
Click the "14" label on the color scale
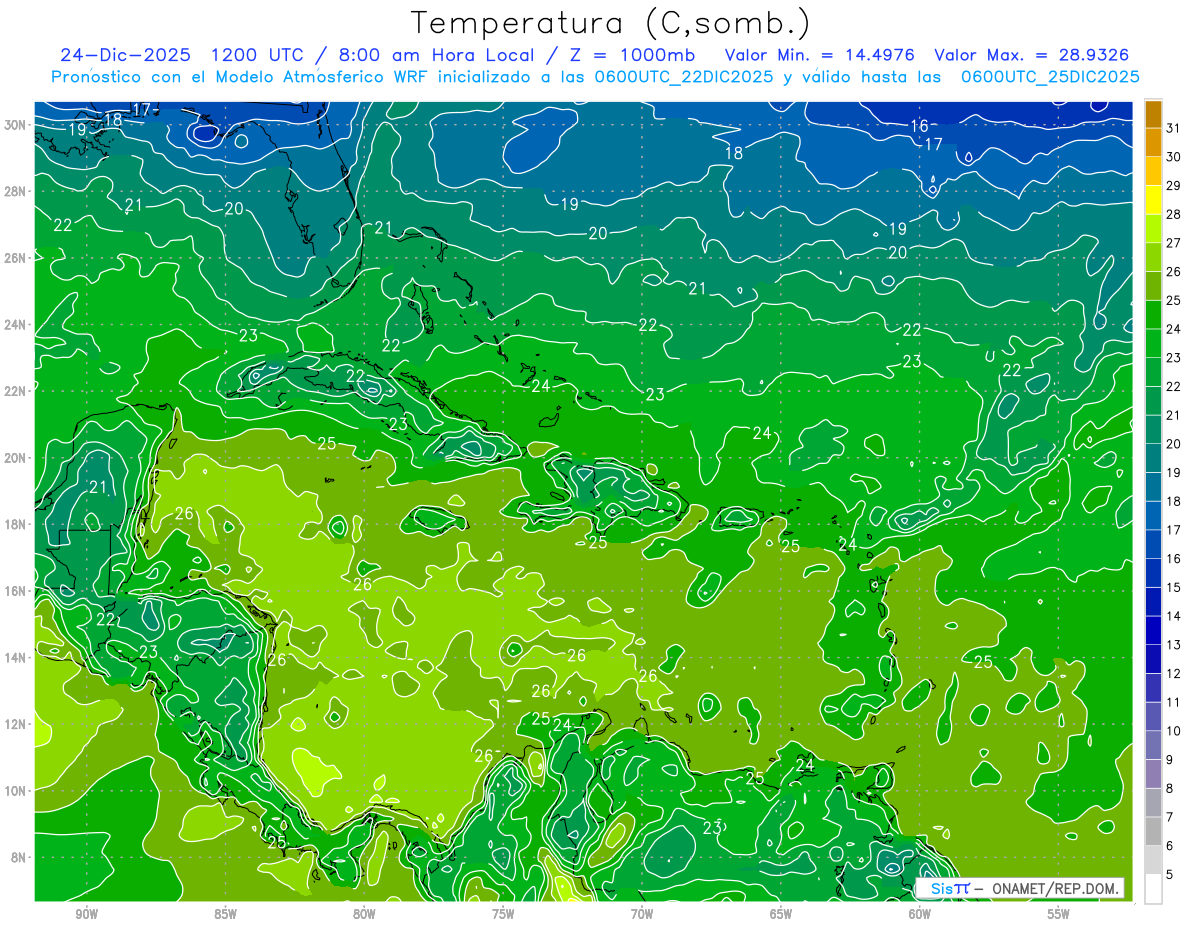tap(1174, 616)
